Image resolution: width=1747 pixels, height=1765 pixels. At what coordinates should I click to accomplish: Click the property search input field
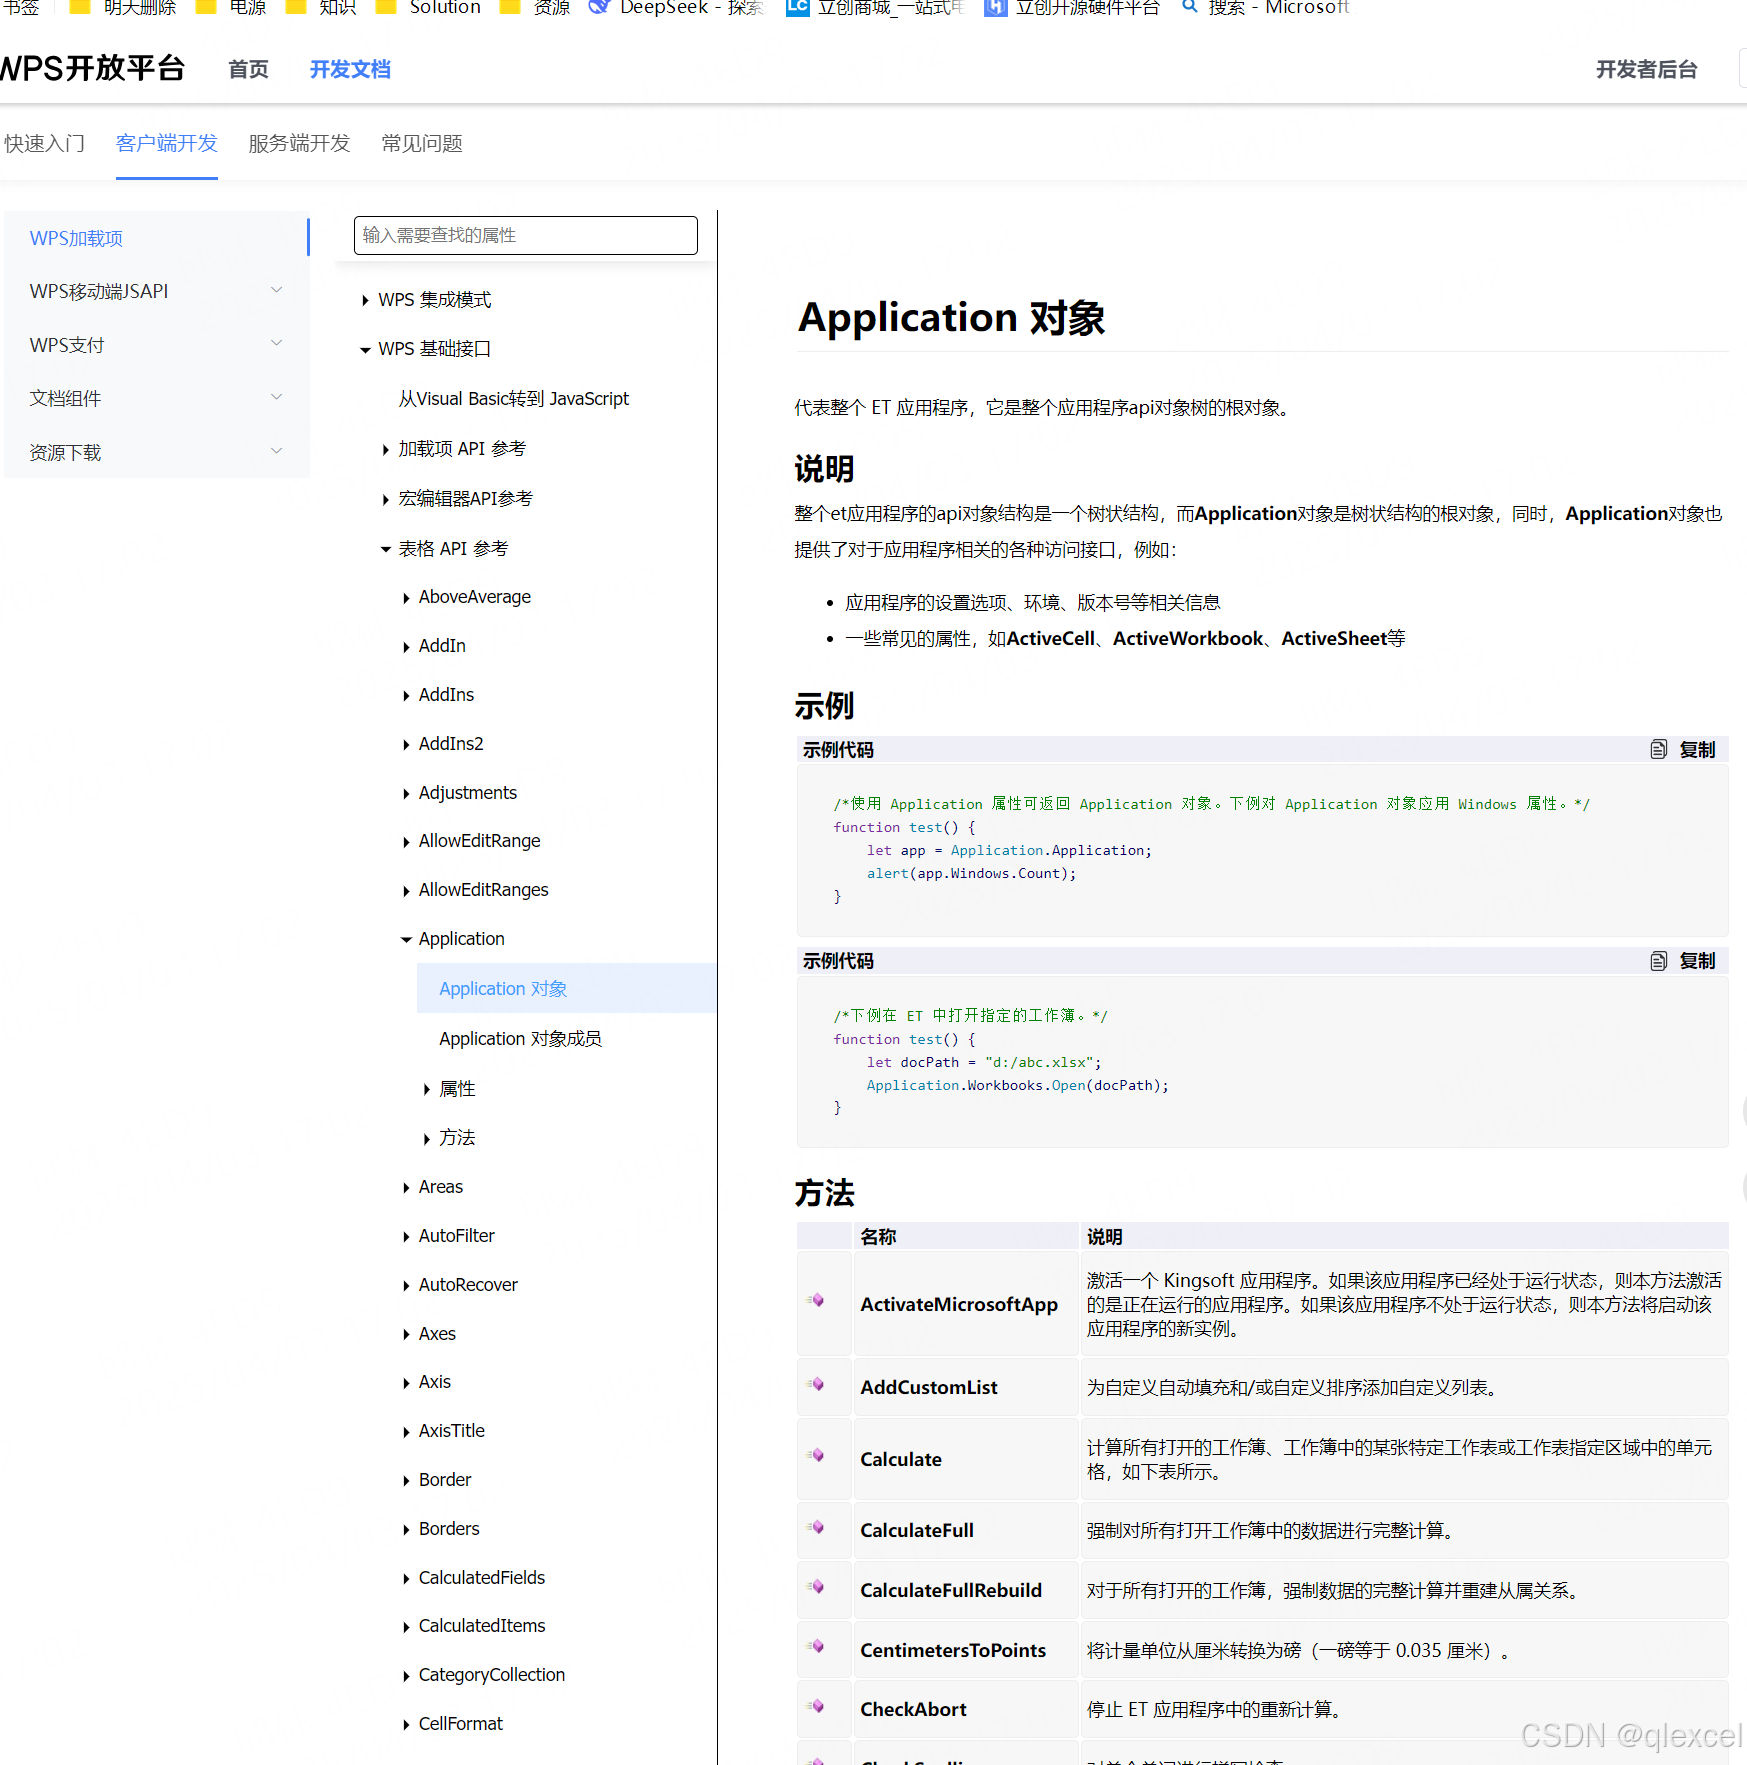coord(525,235)
